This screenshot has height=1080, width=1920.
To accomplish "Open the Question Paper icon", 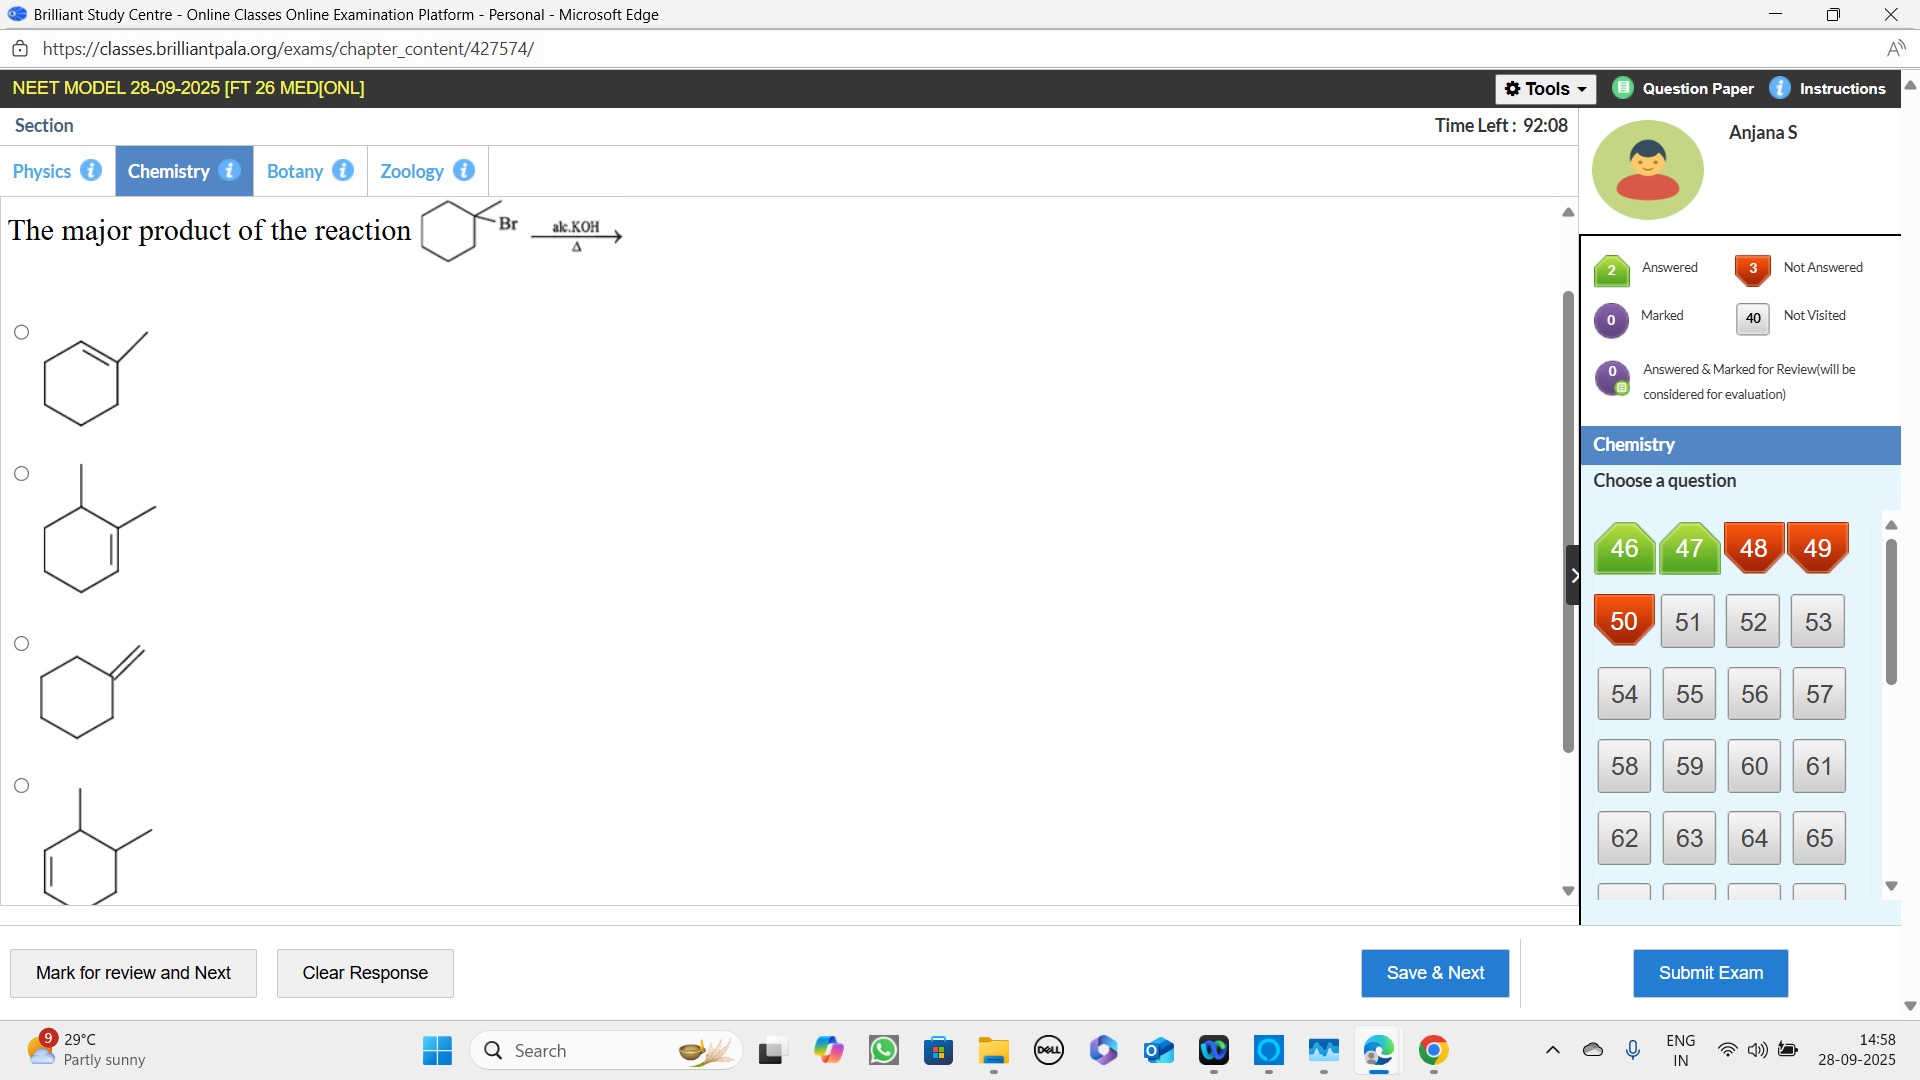I will click(1623, 88).
